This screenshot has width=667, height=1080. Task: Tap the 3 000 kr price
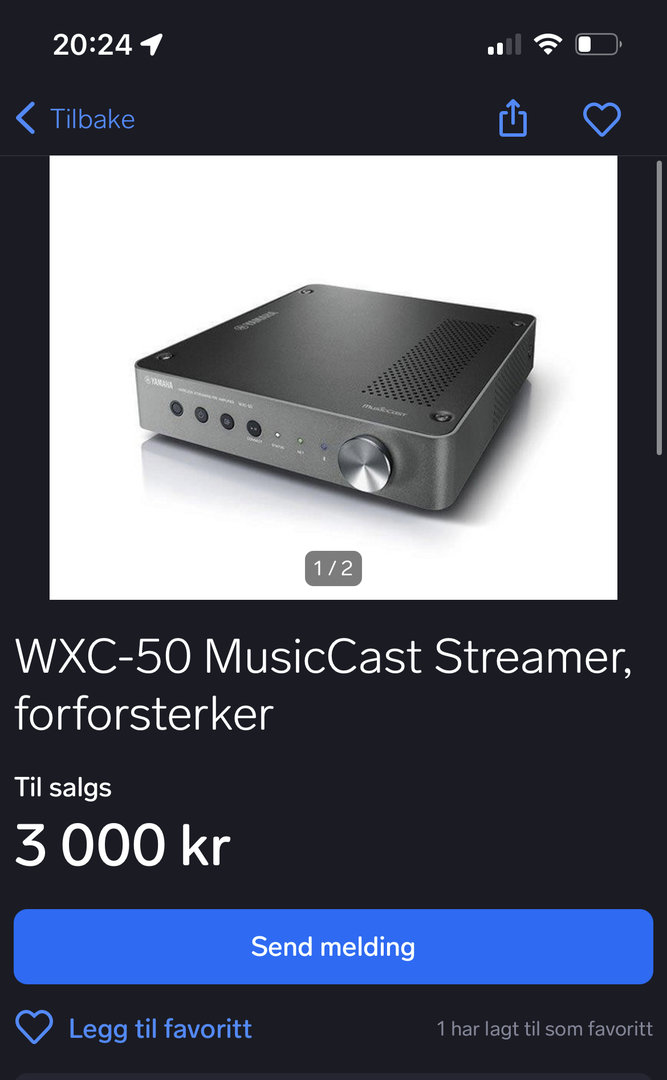coord(122,844)
